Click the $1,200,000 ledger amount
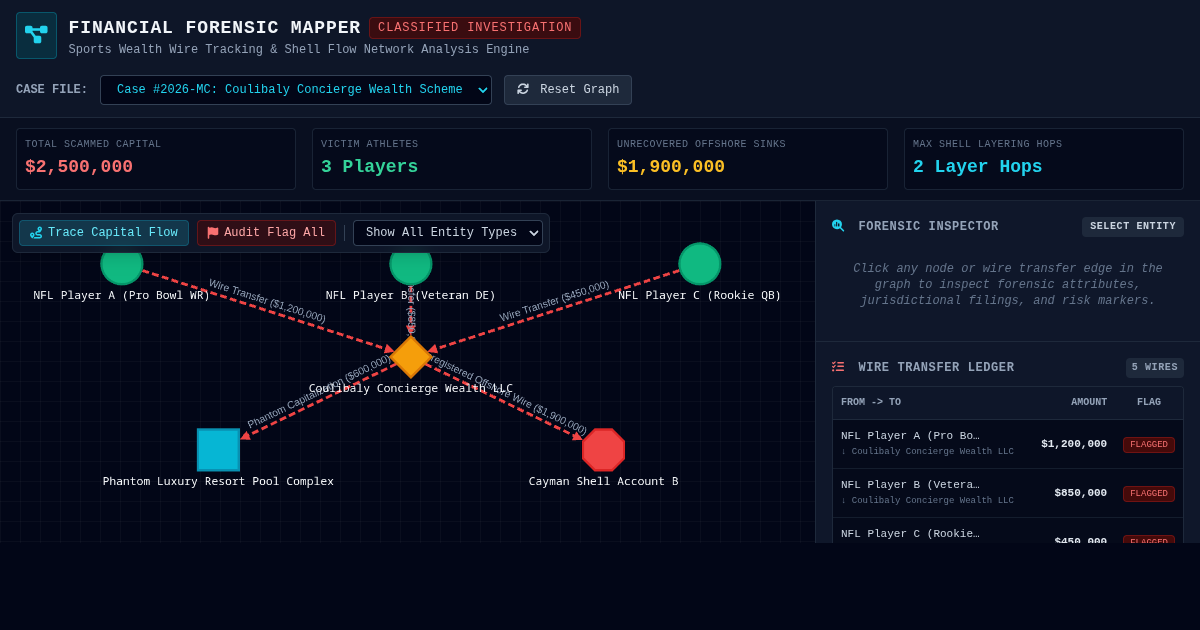 pos(1074,444)
